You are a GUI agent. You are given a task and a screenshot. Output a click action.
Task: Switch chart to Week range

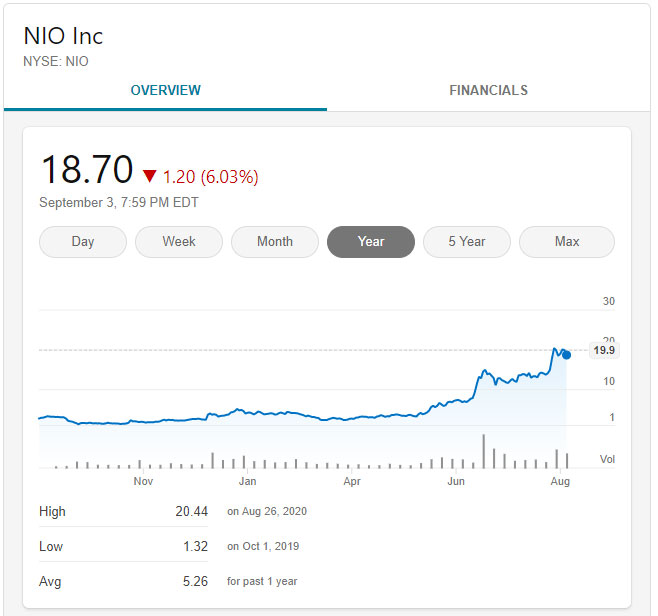click(x=179, y=242)
